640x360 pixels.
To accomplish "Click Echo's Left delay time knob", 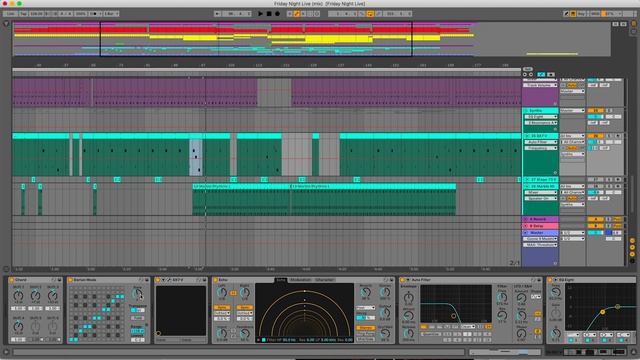I will [222, 293].
